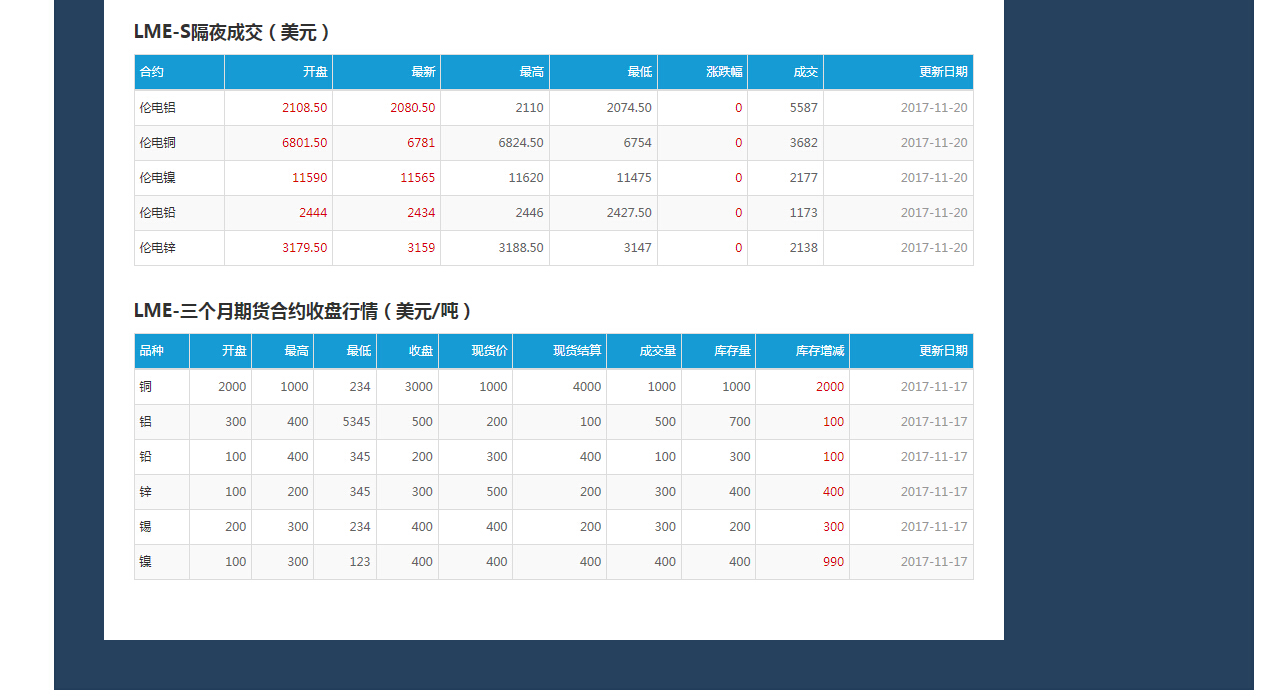Click the LME-三个月期货合约收盘行情 heading
The width and height of the screenshot is (1272, 696).
tap(303, 311)
